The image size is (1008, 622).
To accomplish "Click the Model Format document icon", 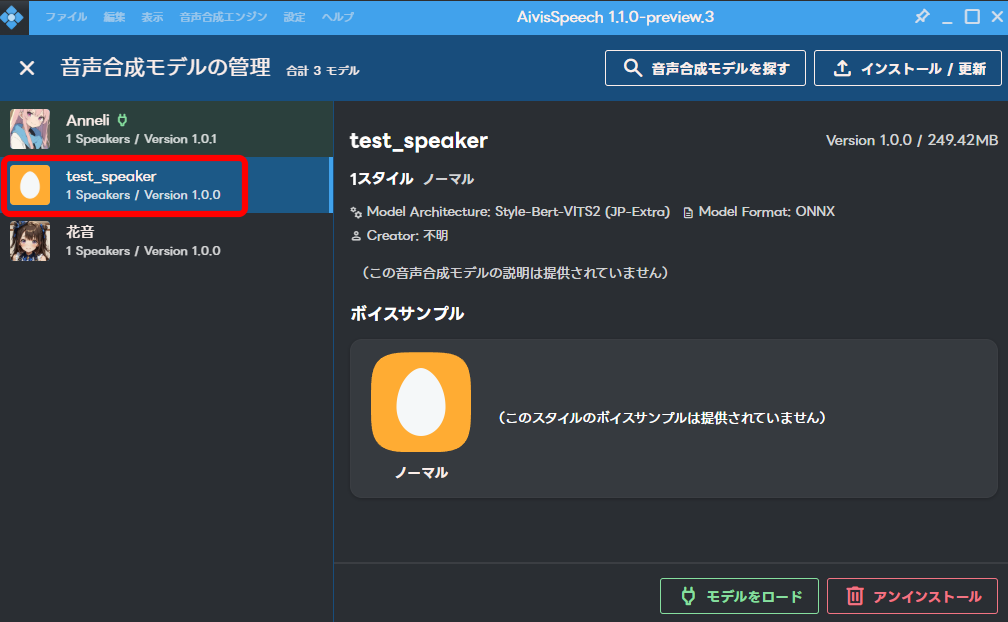I will 688,213.
